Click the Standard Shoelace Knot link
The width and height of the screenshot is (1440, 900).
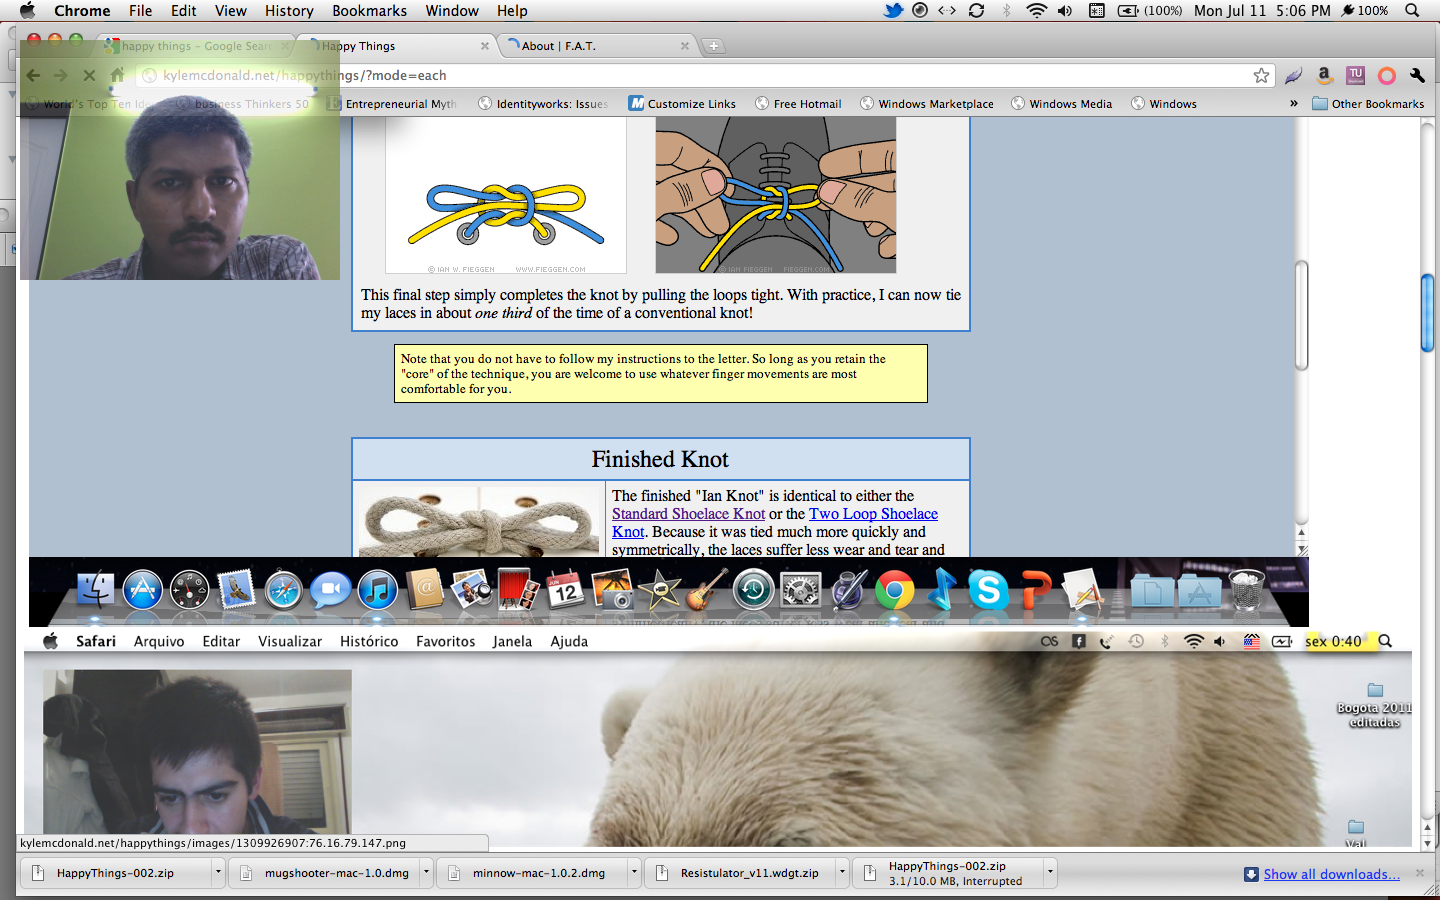688,514
